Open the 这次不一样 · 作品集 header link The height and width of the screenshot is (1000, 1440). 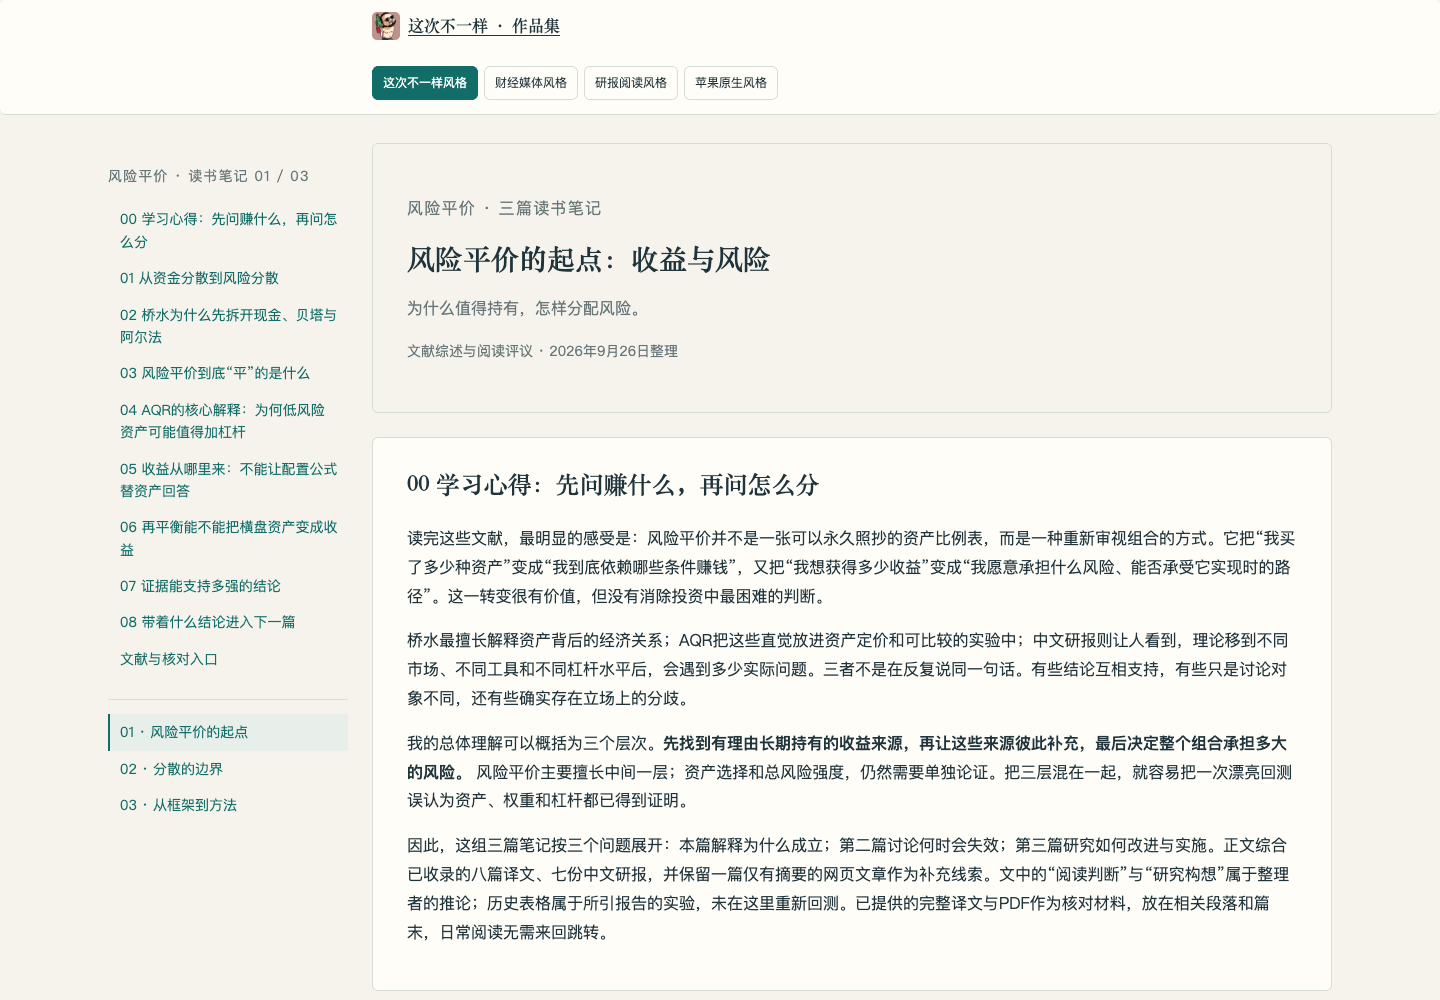(484, 26)
